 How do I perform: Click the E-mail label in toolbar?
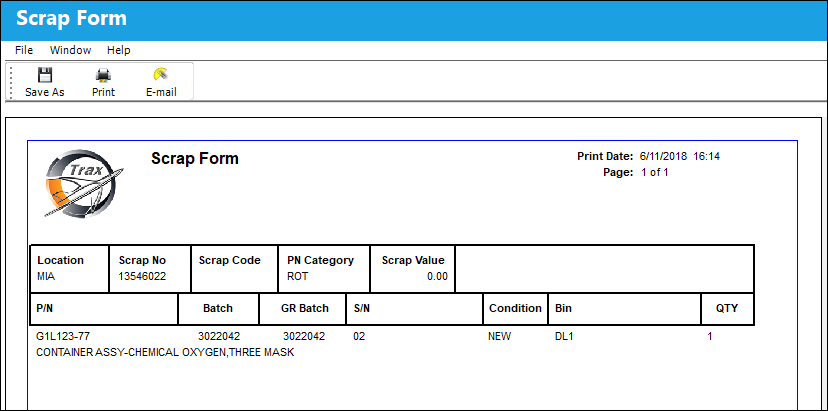[x=161, y=92]
